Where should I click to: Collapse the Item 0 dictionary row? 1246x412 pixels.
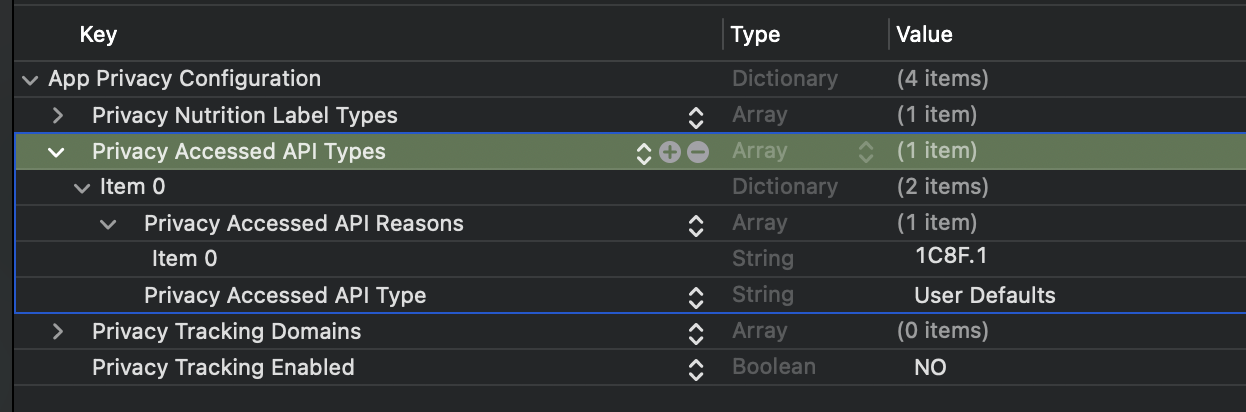click(x=82, y=188)
